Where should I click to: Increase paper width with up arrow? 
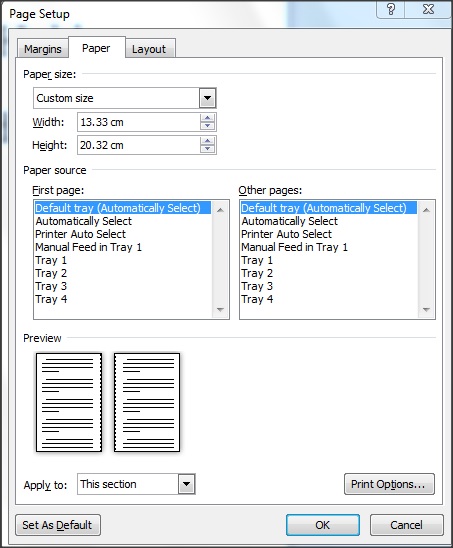[207, 118]
